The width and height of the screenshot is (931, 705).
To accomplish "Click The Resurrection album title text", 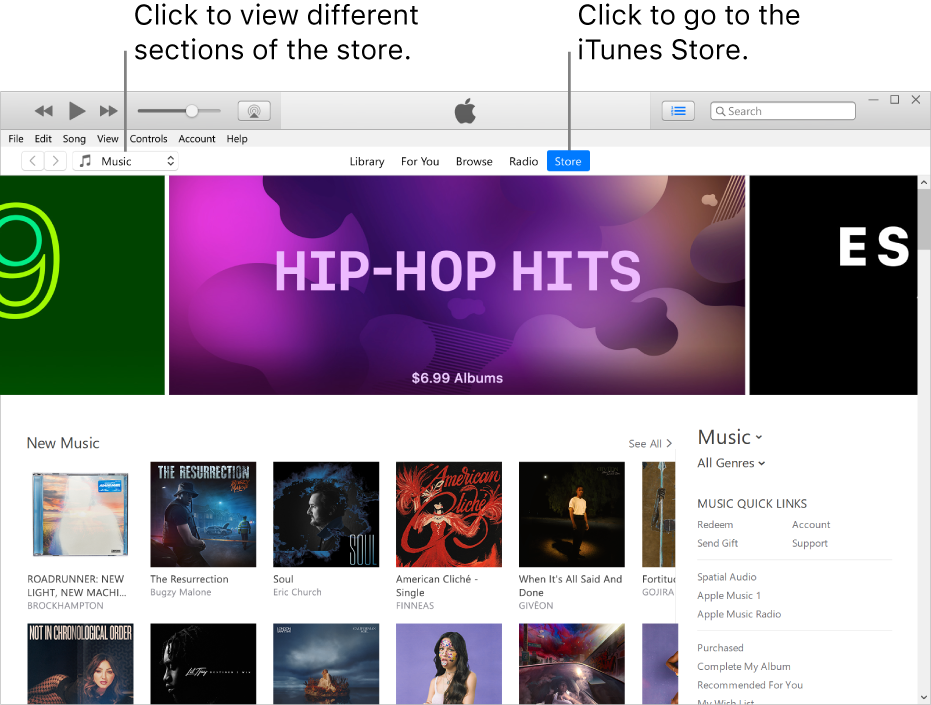I will coord(189,579).
